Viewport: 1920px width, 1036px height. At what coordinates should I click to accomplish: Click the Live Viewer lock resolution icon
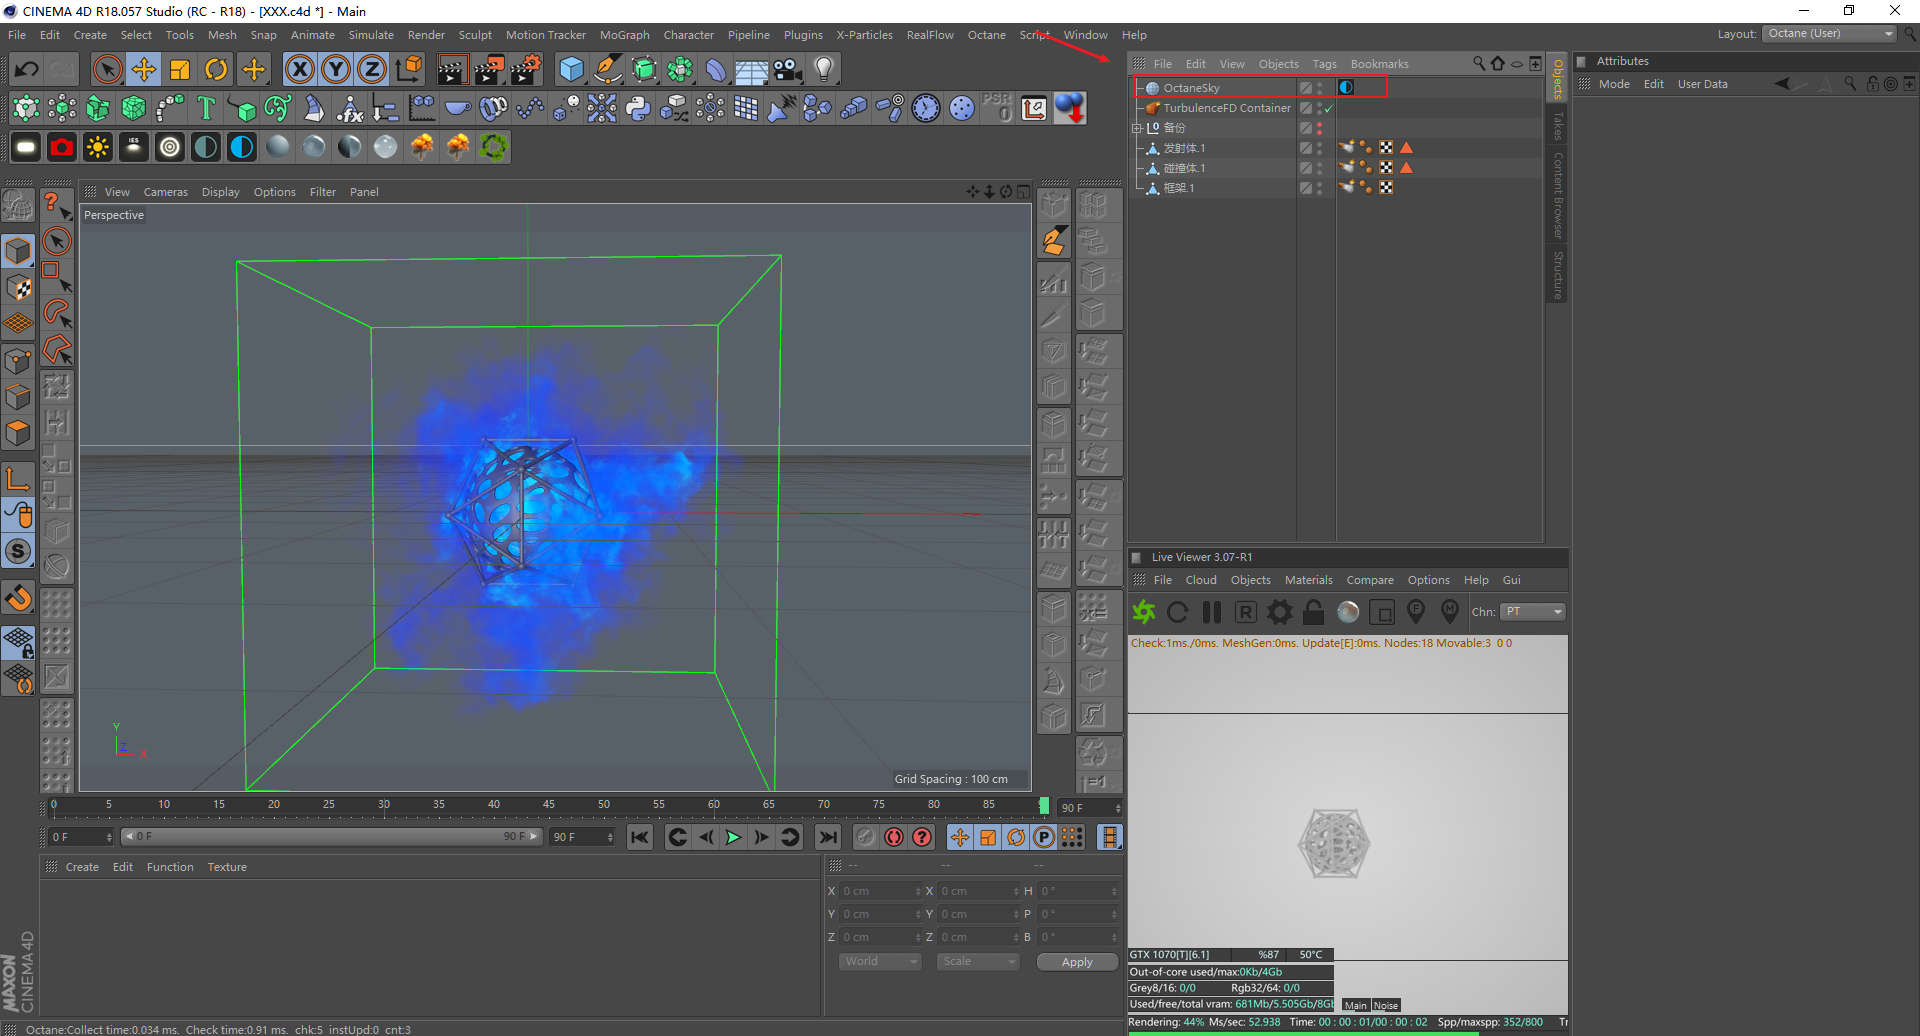point(1314,612)
